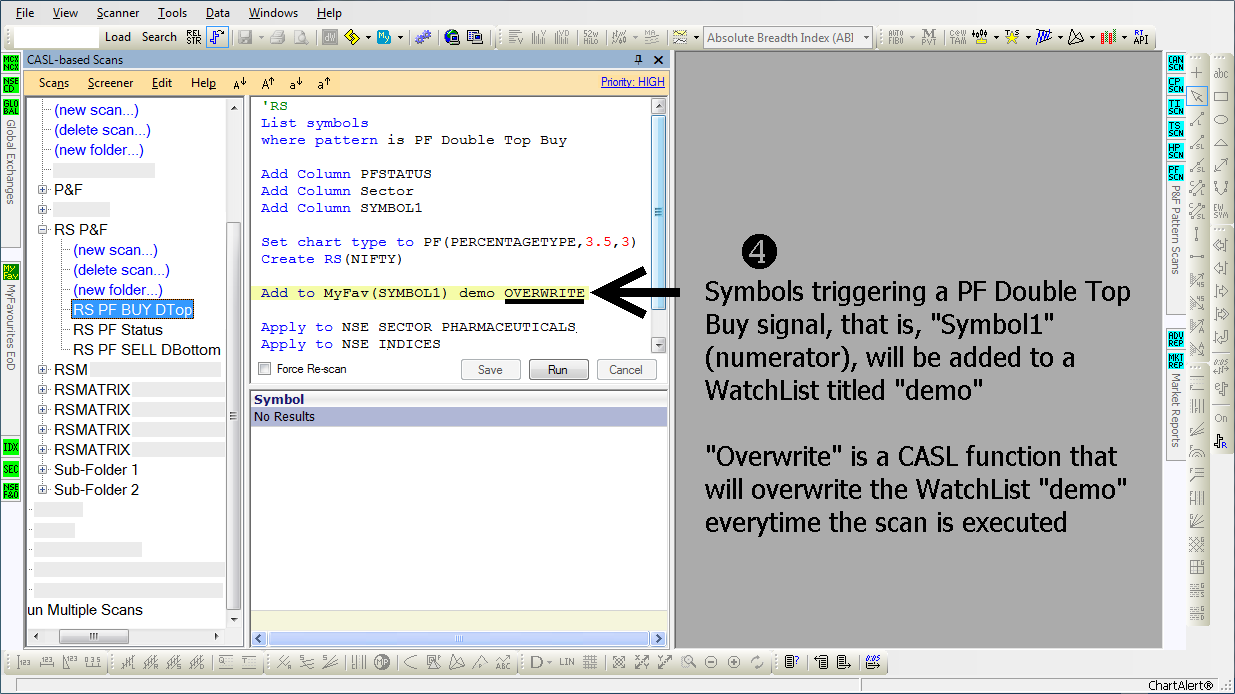Open the Scanner menu
Viewport: 1235px width, 694px height.
pos(118,13)
